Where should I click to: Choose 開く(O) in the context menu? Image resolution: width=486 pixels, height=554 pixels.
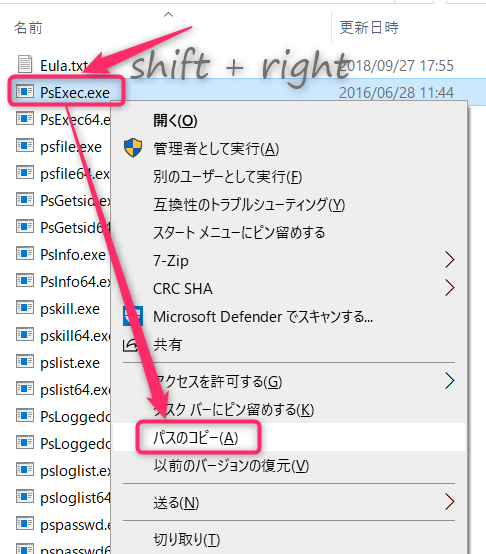coord(175,120)
